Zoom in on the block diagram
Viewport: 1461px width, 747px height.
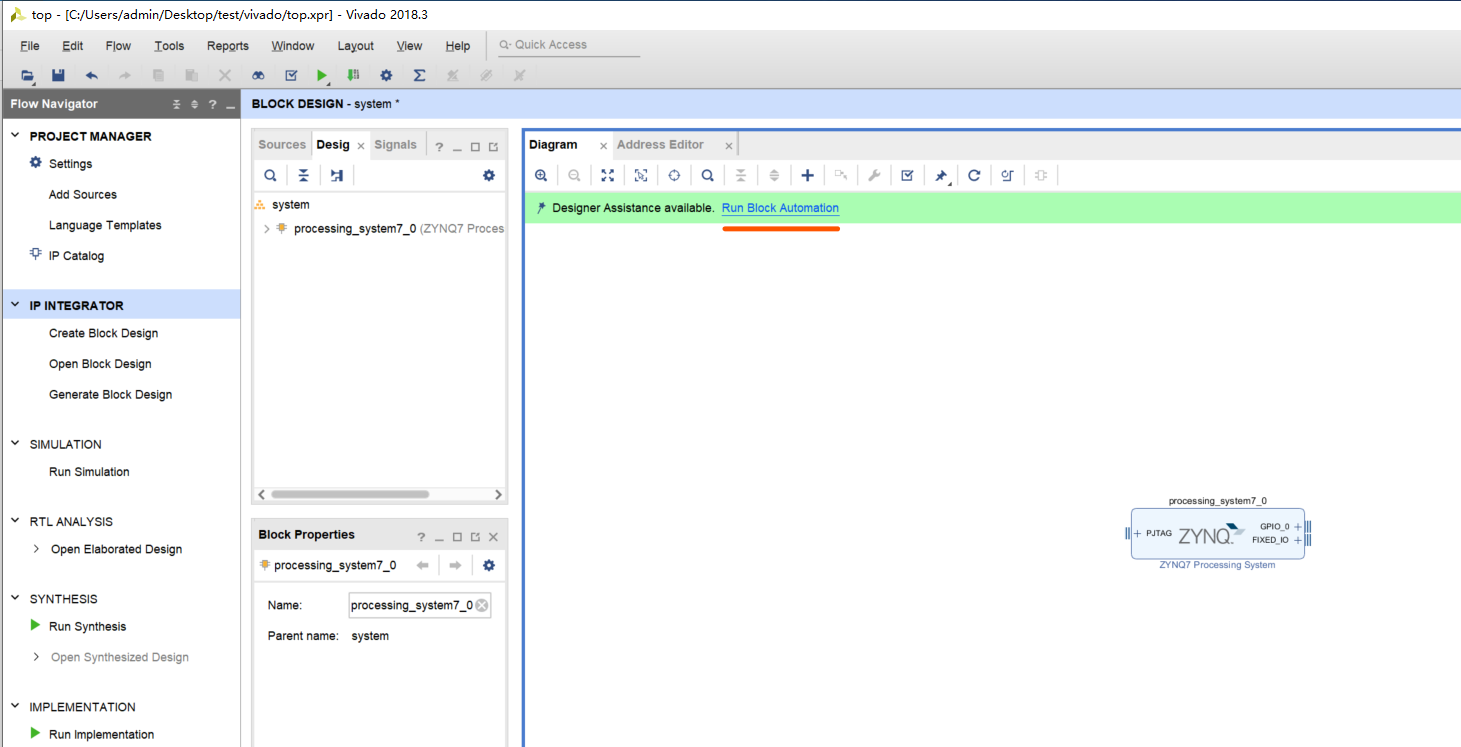541,175
